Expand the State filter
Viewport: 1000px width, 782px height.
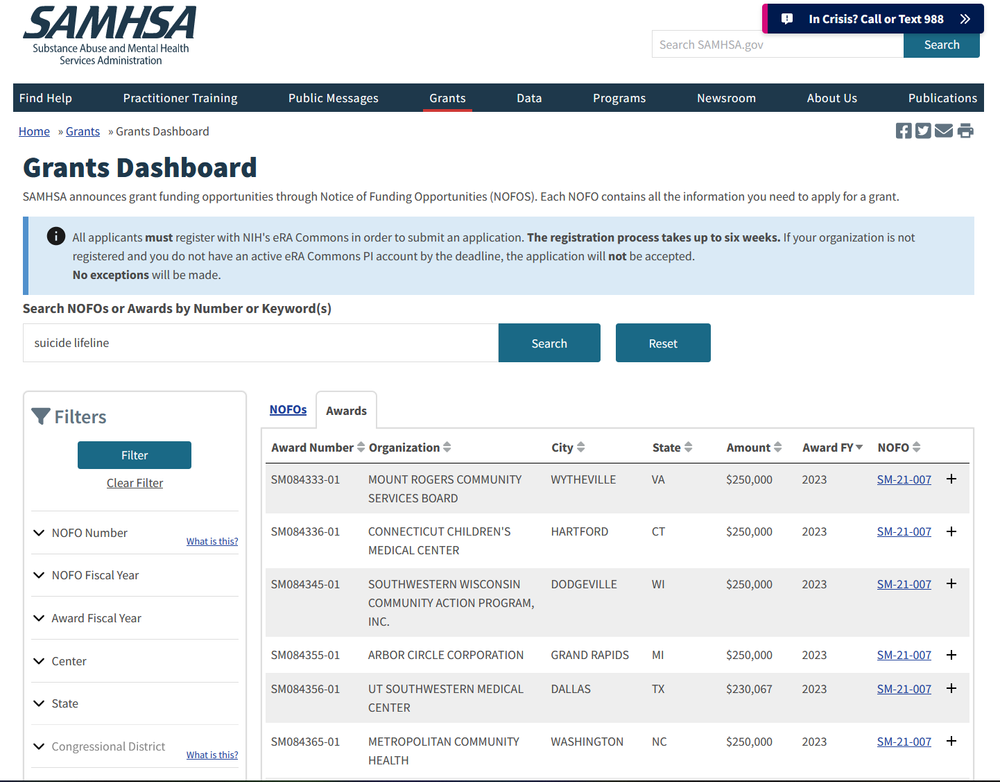pos(55,704)
